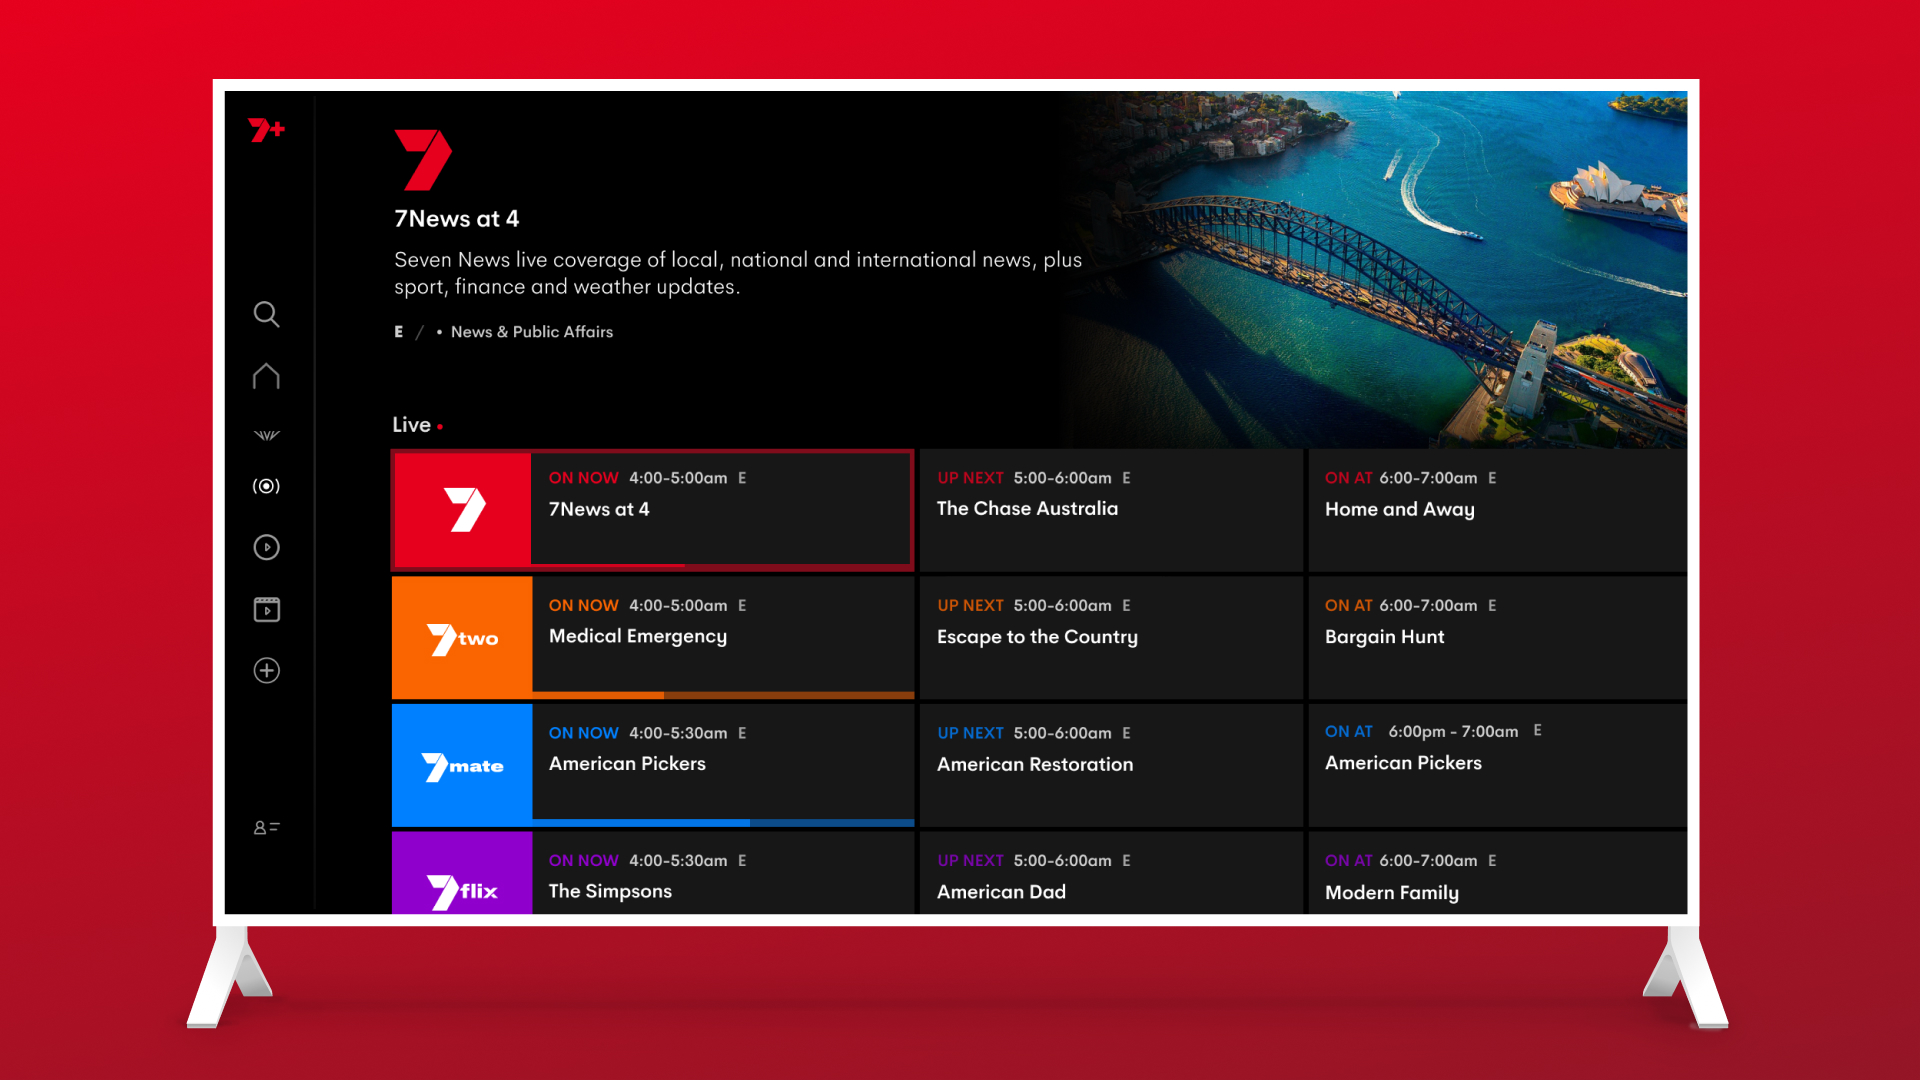Image resolution: width=1920 pixels, height=1080 pixels.
Task: Open the account profile icon
Action: pos(266,828)
